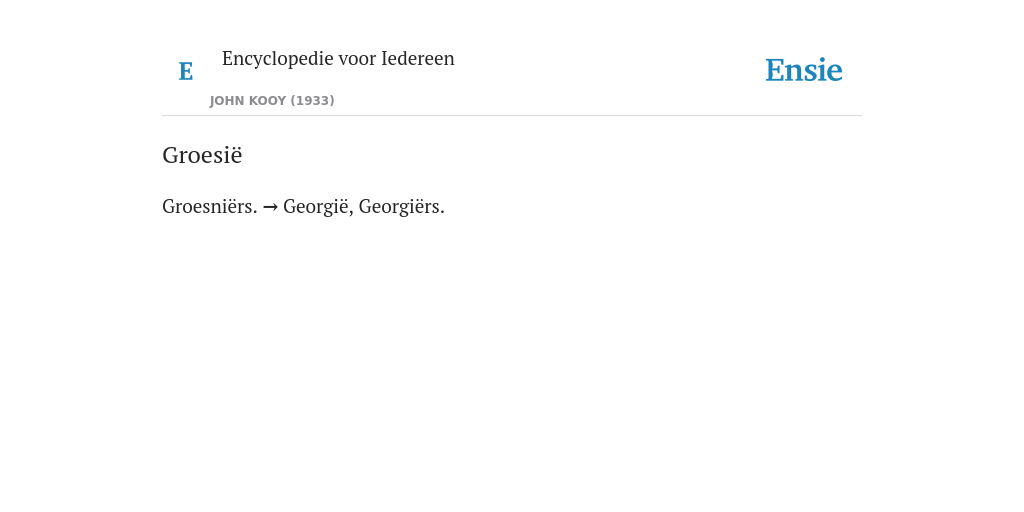Screen dimensions: 1024x512
Task: Open the Encyclopedie voor Iedereen title
Action: click(338, 59)
